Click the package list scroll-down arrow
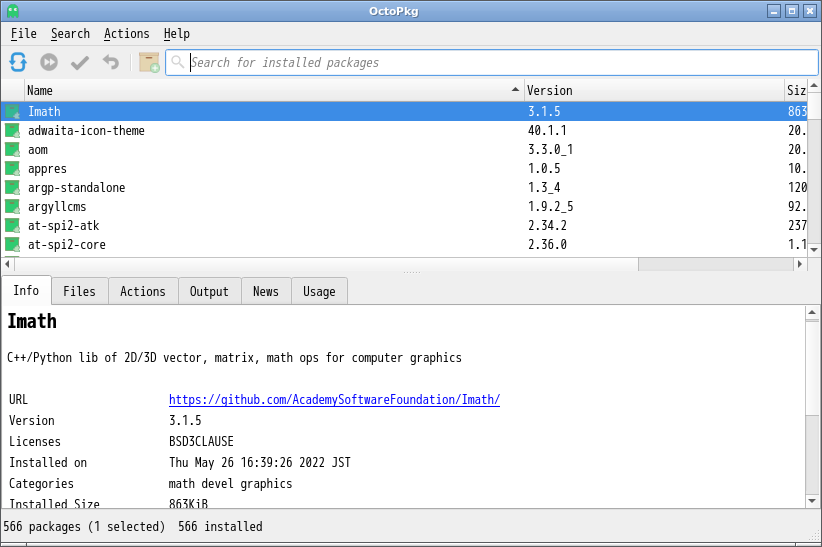 point(814,250)
